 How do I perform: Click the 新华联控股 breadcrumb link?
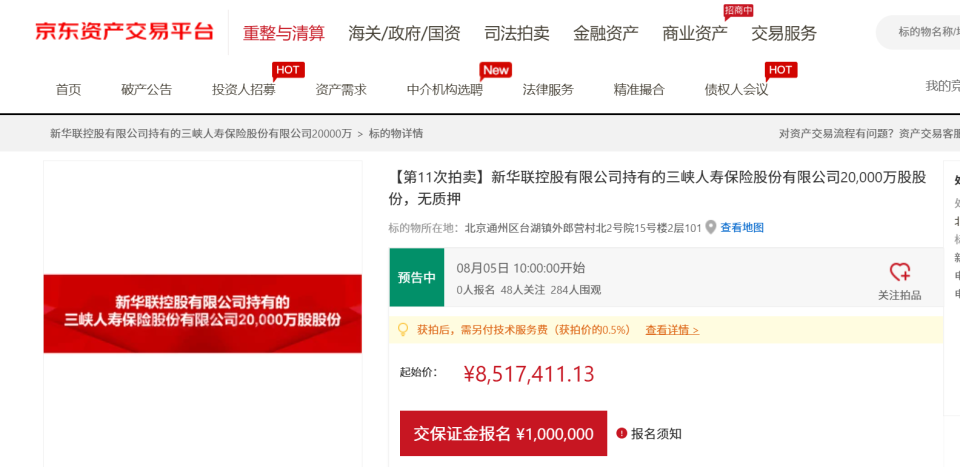[x=201, y=133]
